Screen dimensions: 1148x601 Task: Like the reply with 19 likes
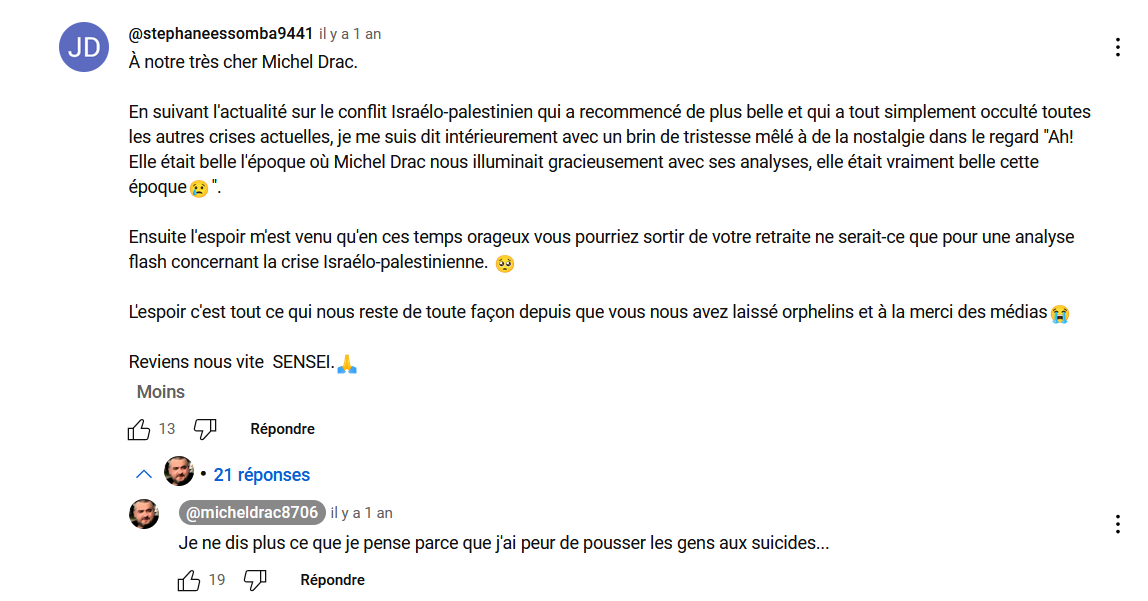pos(189,581)
